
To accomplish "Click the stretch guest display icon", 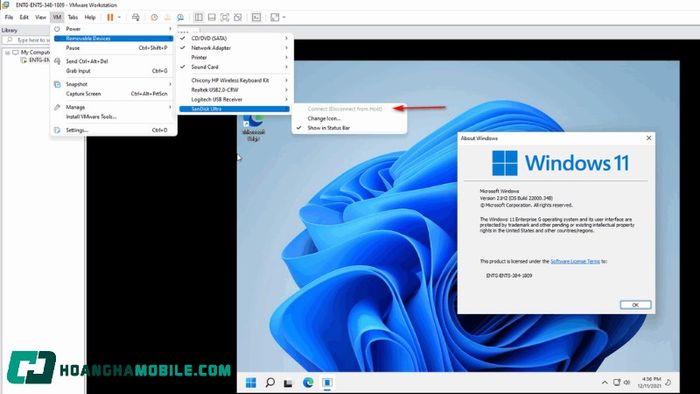I will pyautogui.click(x=275, y=17).
